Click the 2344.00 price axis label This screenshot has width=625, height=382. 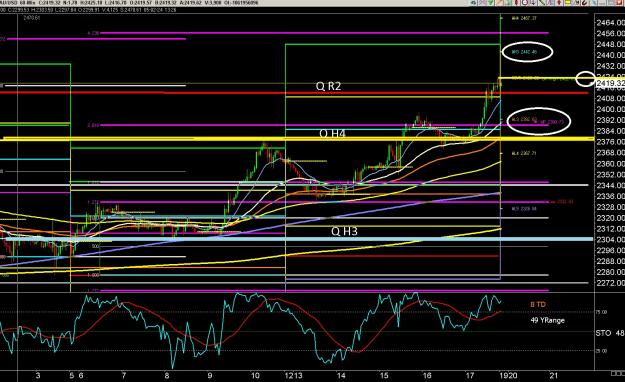click(x=610, y=185)
